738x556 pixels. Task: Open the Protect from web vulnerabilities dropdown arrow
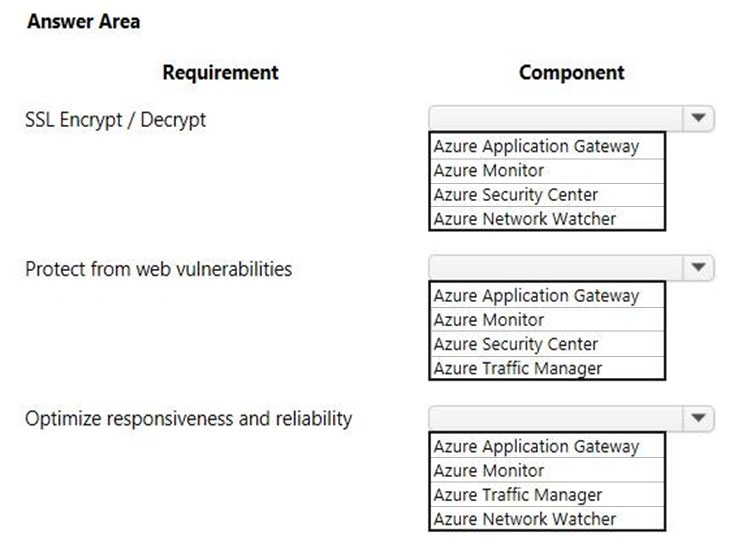pos(698,267)
